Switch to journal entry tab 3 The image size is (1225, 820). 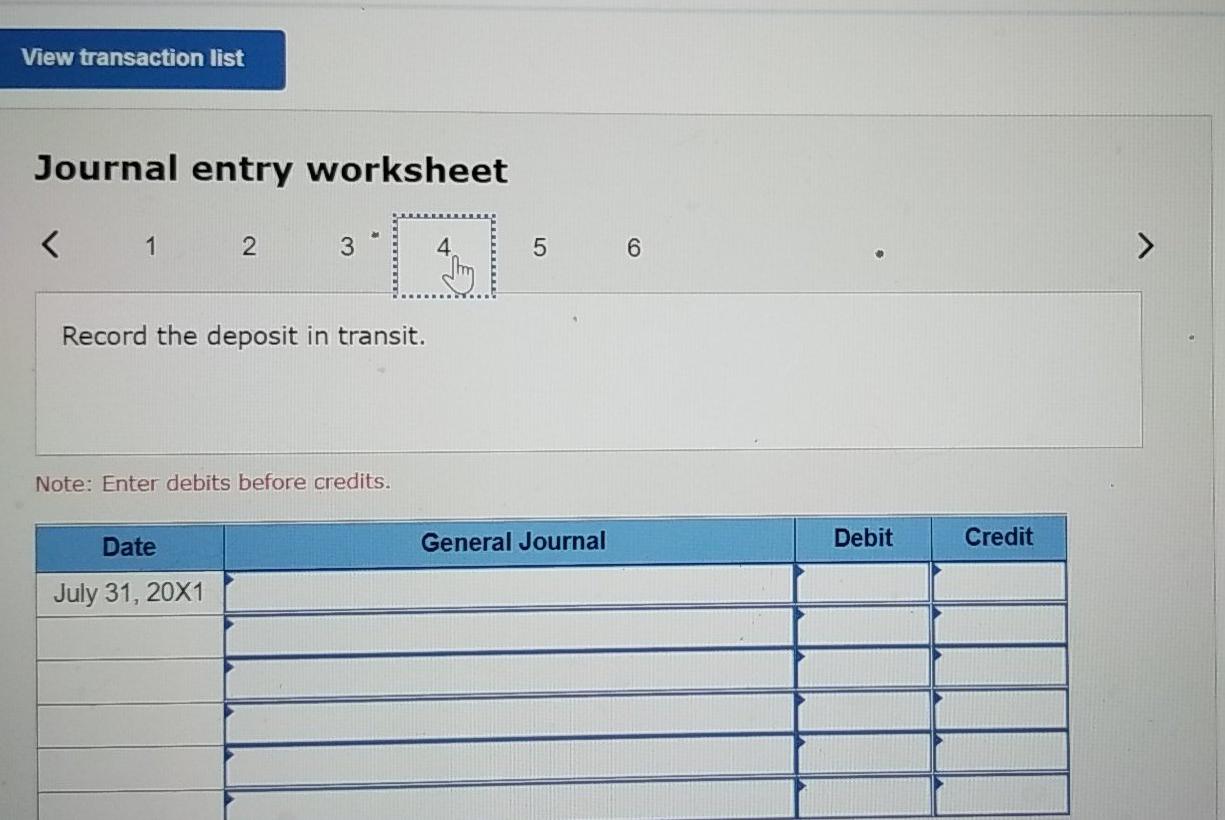[346, 246]
